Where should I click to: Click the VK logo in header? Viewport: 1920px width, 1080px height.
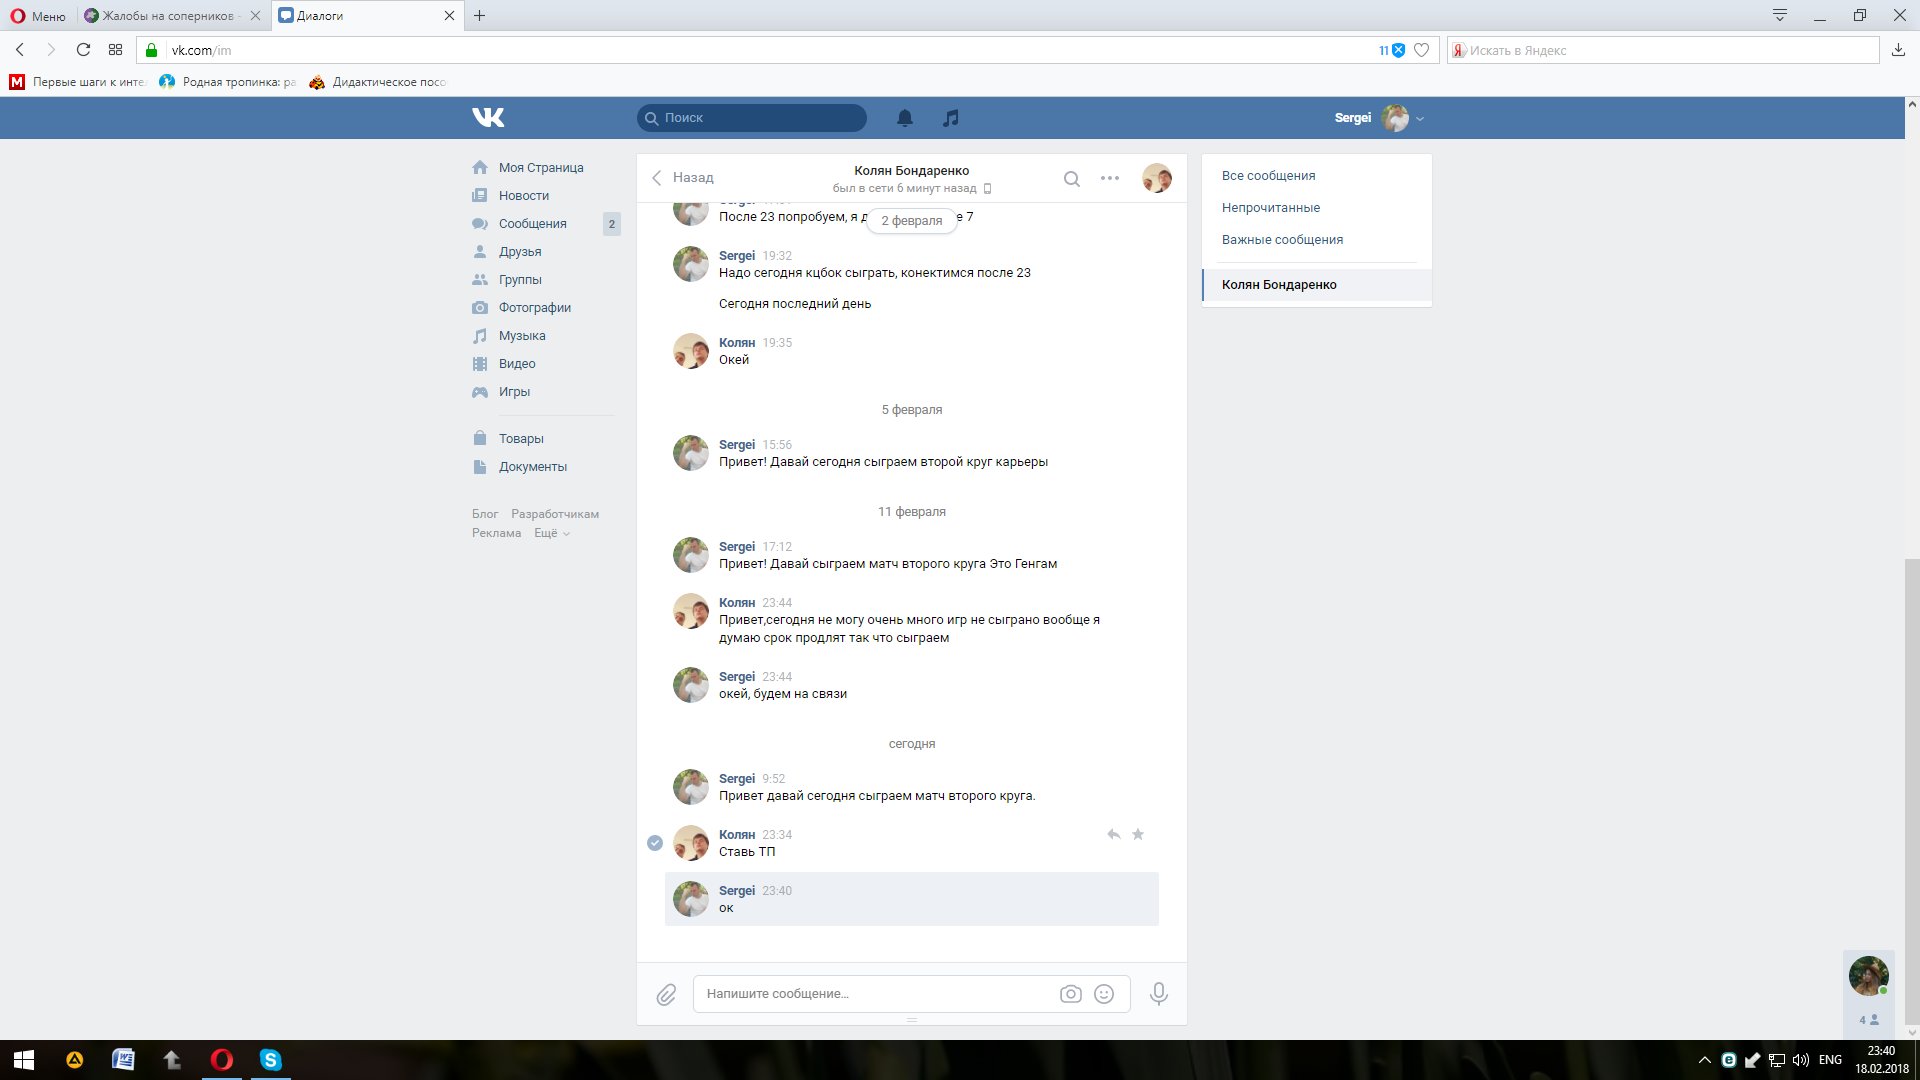click(x=488, y=118)
